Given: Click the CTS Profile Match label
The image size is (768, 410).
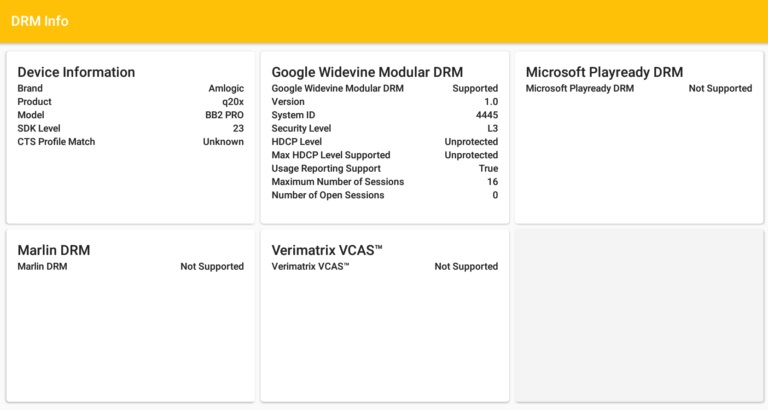Looking at the screenshot, I should pyautogui.click(x=56, y=142).
